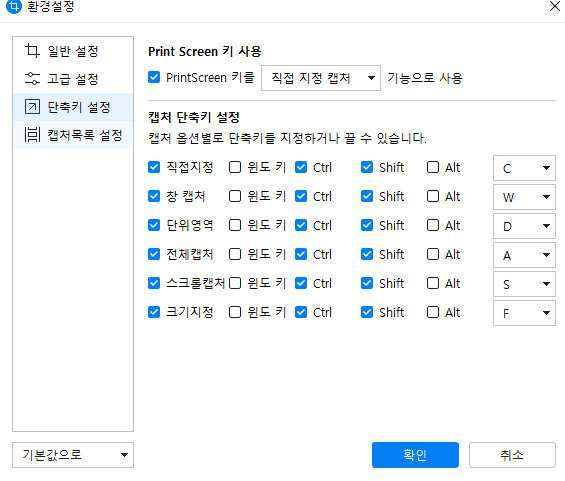Image resolution: width=565 pixels, height=481 pixels.
Task: Check Alt for the 창 캡처 row
Action: click(x=433, y=196)
